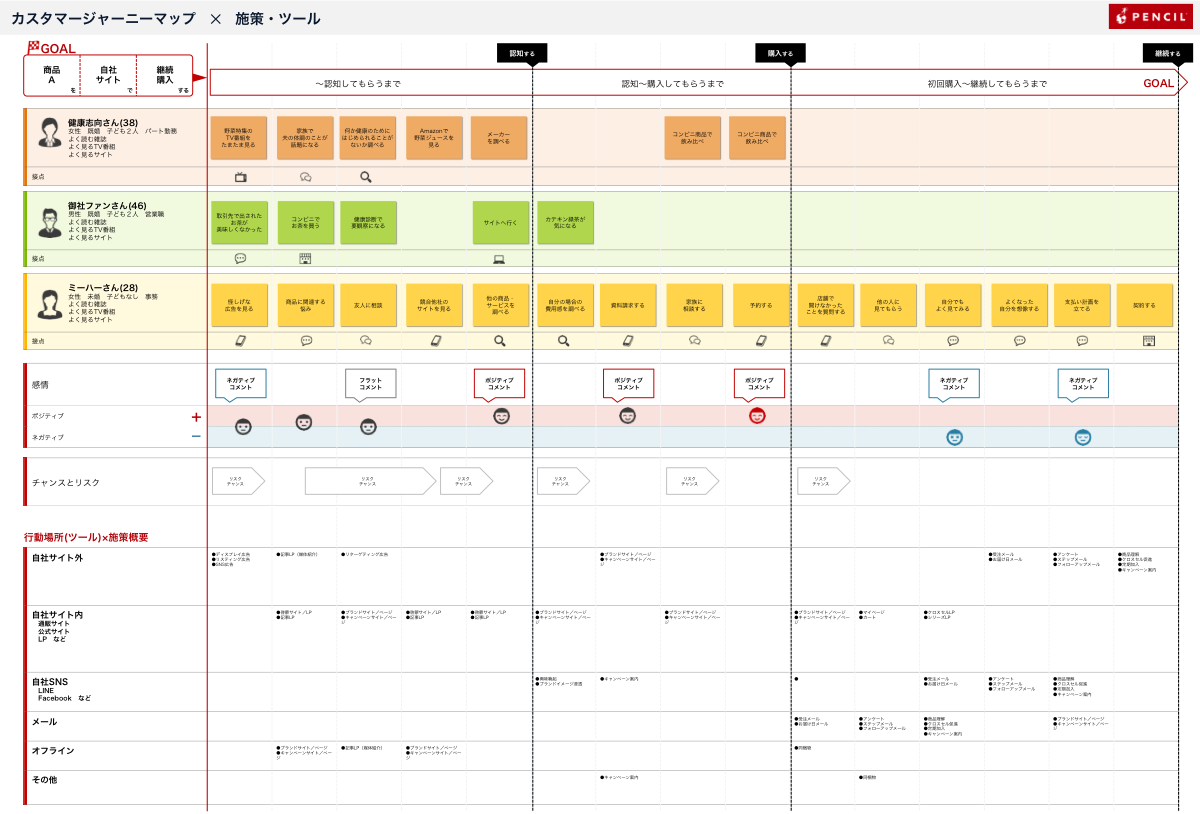Click the ミーハーさん persona avatar
The image size is (1200, 814).
click(x=50, y=302)
